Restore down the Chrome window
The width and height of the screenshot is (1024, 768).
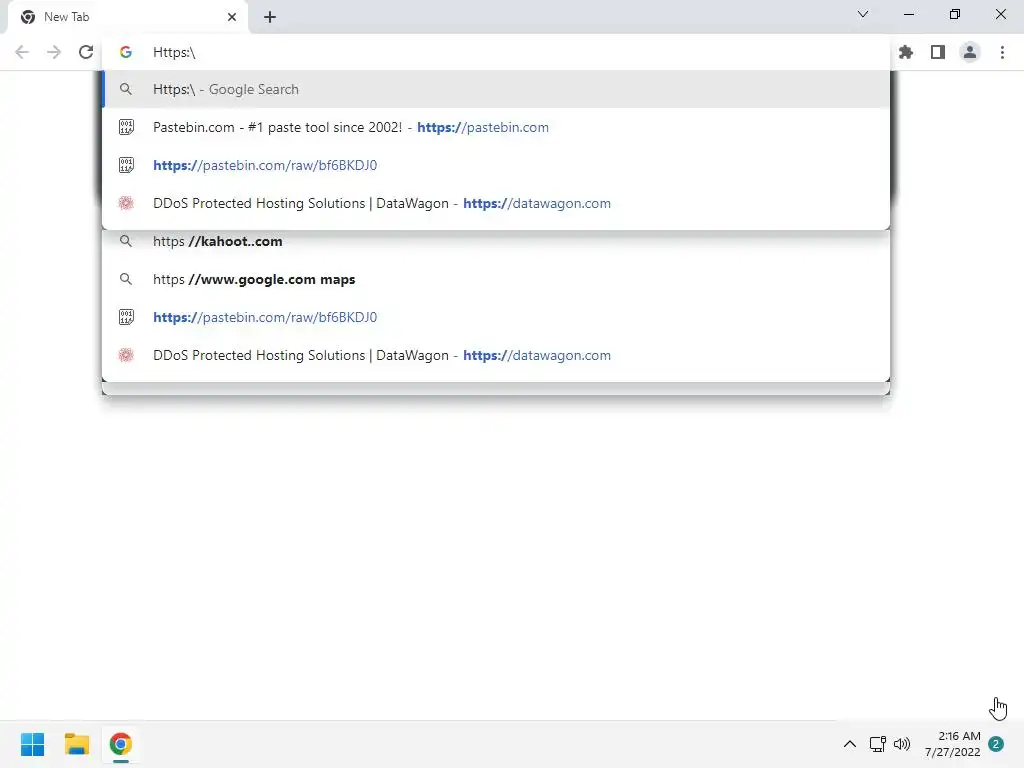955,14
